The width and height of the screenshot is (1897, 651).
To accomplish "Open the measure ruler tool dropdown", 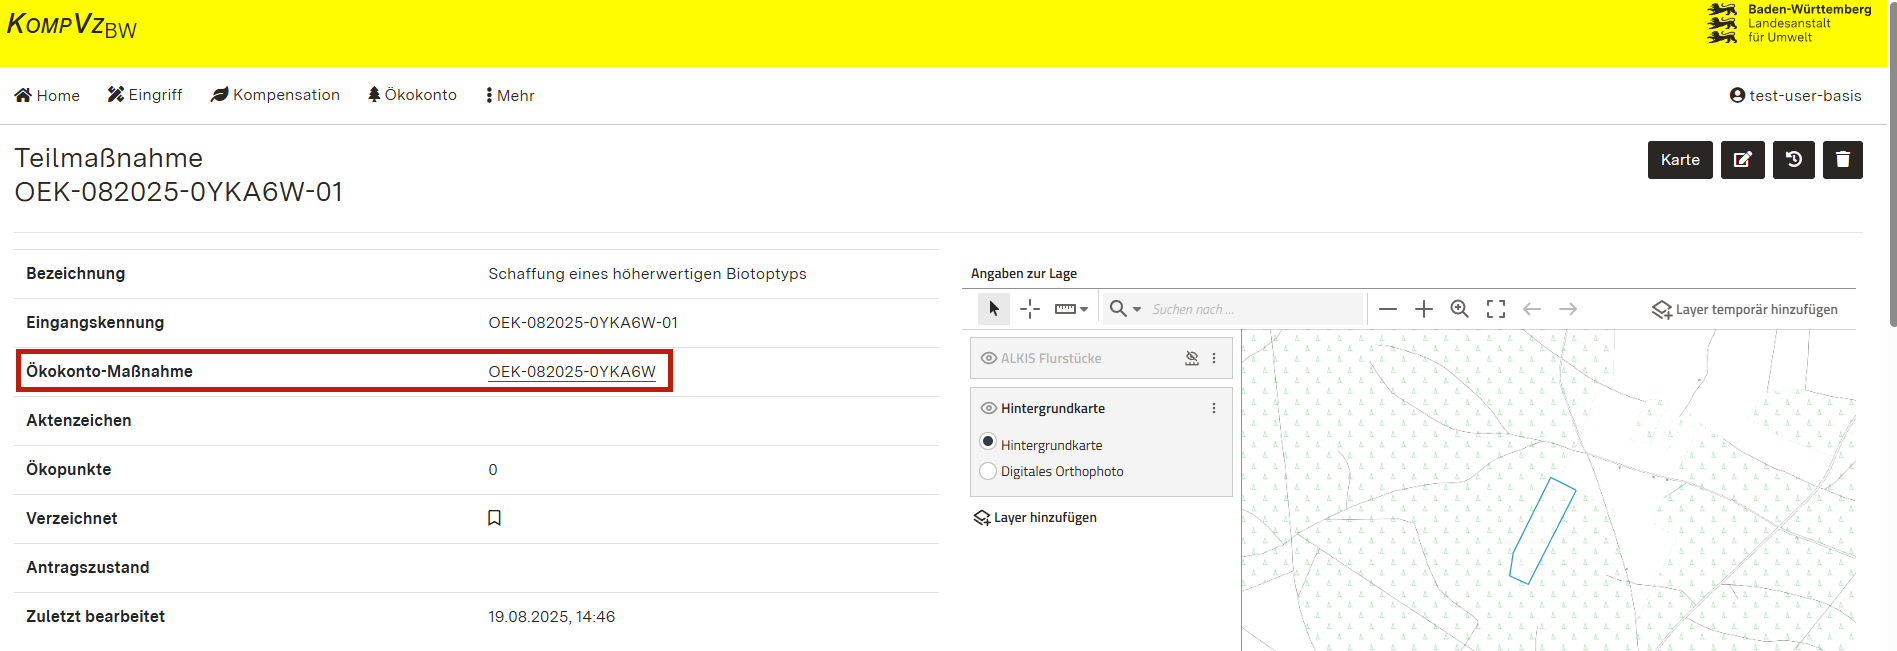I will (x=1071, y=309).
